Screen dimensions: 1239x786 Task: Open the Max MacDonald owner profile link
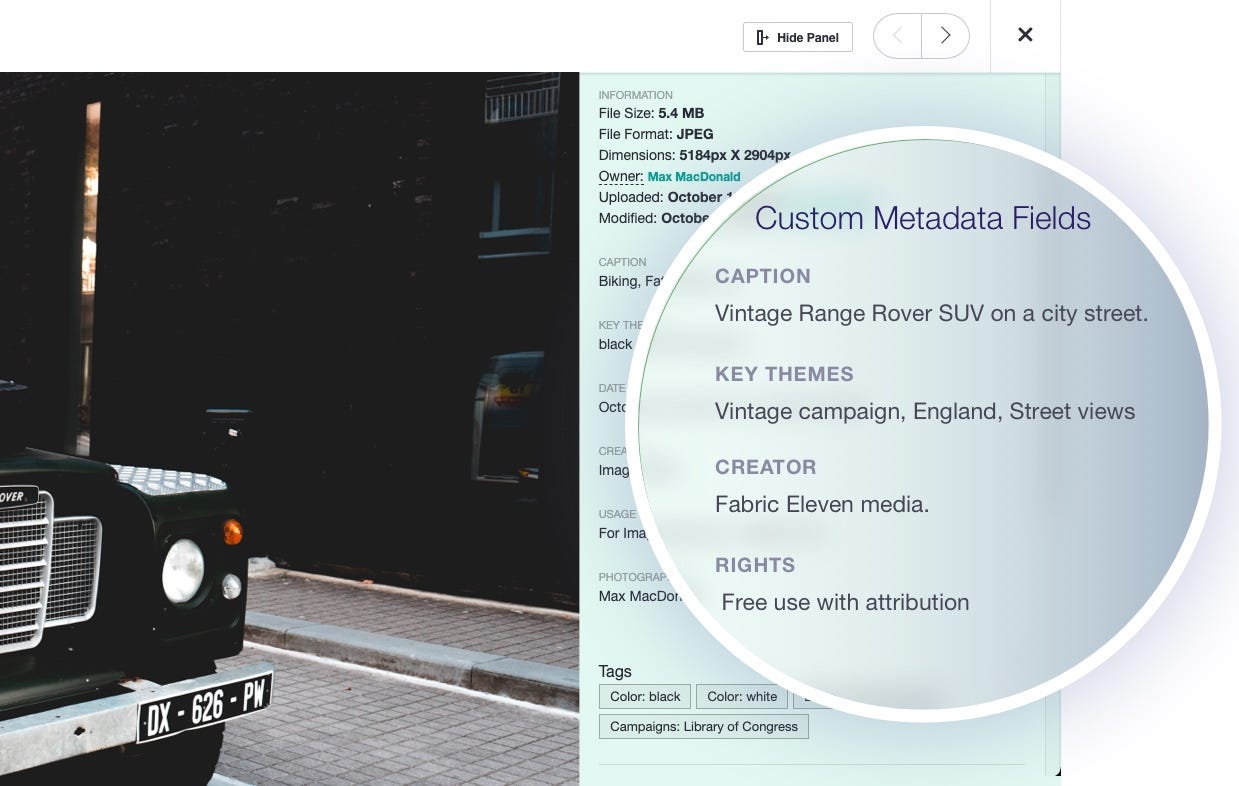(x=694, y=176)
